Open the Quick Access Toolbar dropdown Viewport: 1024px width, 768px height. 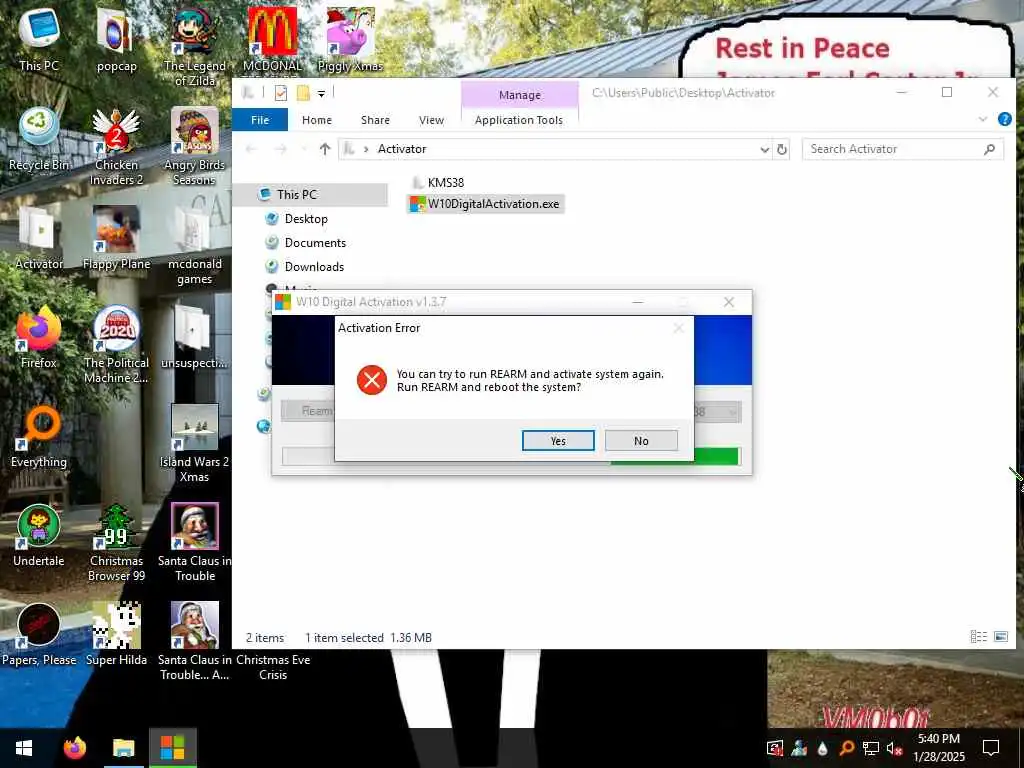coord(321,94)
